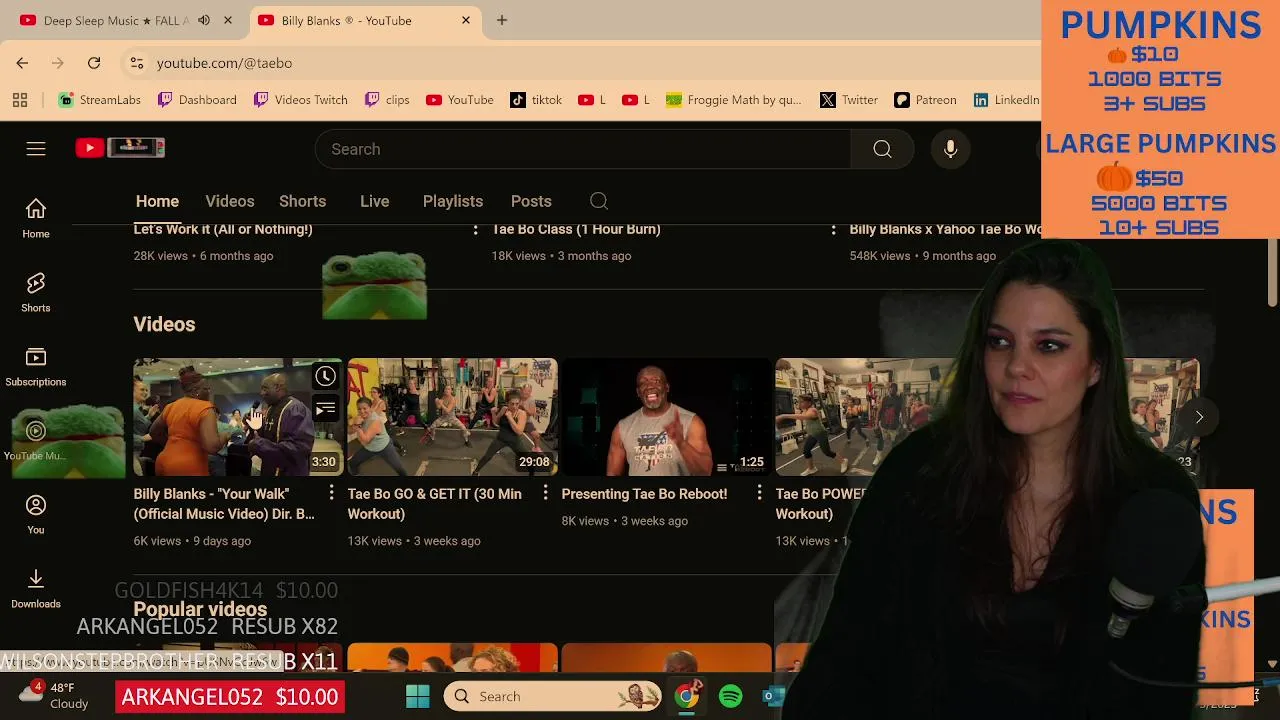Open Let's Work it (All or Nothing!) title
The width and height of the screenshot is (1280, 720).
(x=223, y=229)
